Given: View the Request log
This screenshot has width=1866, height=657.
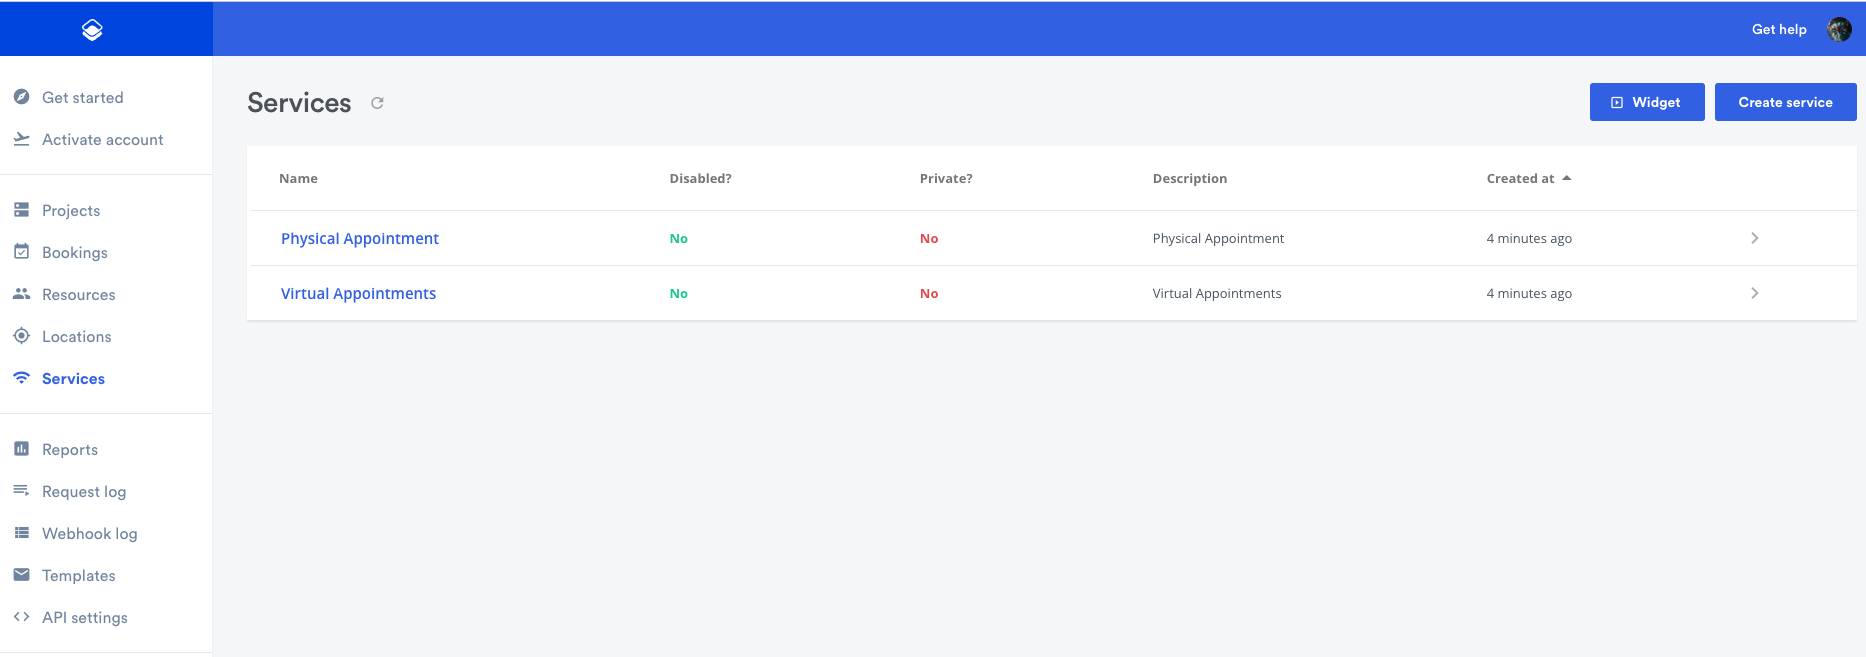Looking at the screenshot, I should 84,491.
